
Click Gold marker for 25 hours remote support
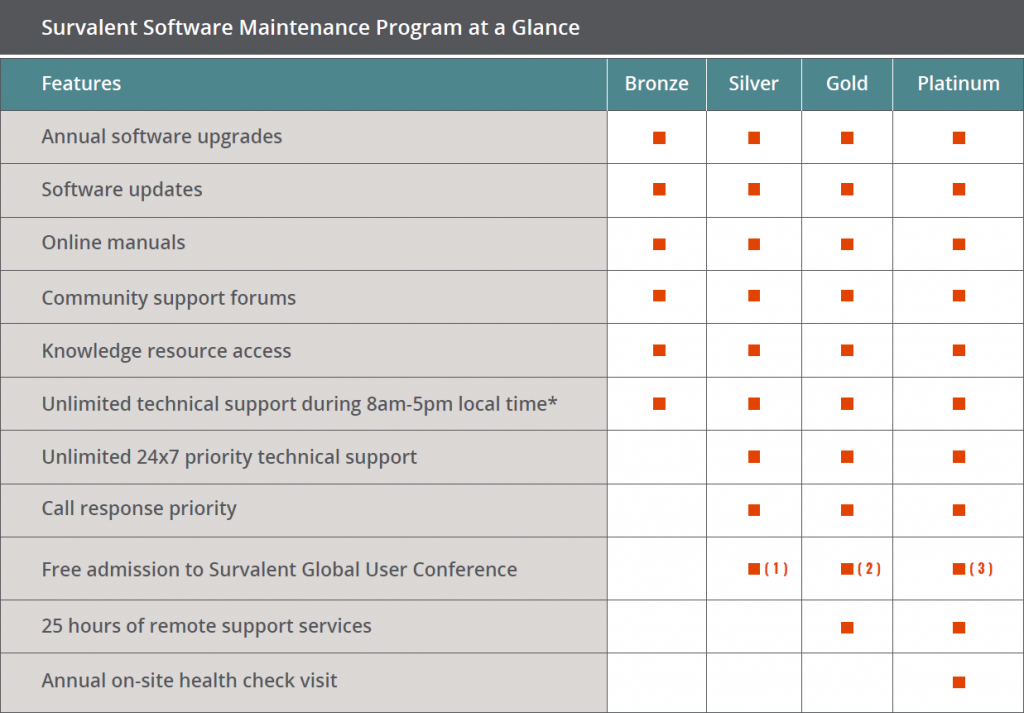click(847, 627)
